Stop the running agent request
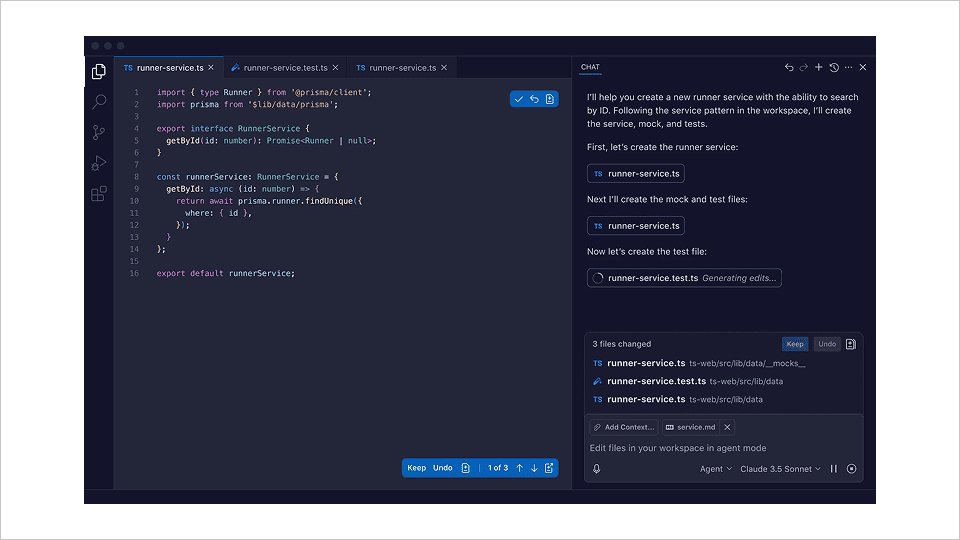This screenshot has width=960, height=540. (x=852, y=469)
